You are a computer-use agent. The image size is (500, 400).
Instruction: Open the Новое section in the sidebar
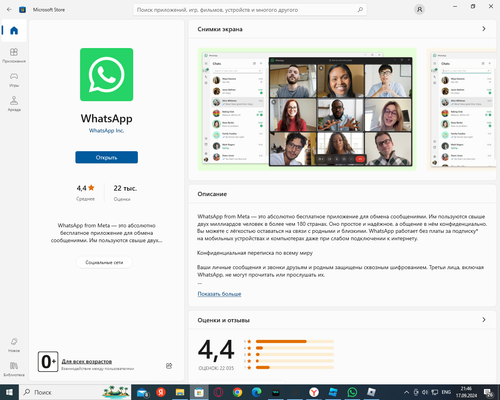14,345
